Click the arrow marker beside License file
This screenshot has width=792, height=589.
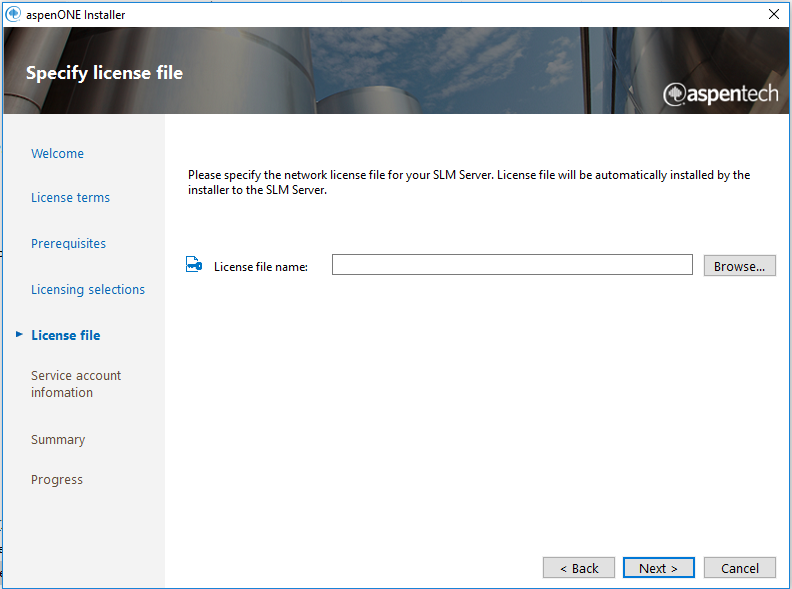19,334
